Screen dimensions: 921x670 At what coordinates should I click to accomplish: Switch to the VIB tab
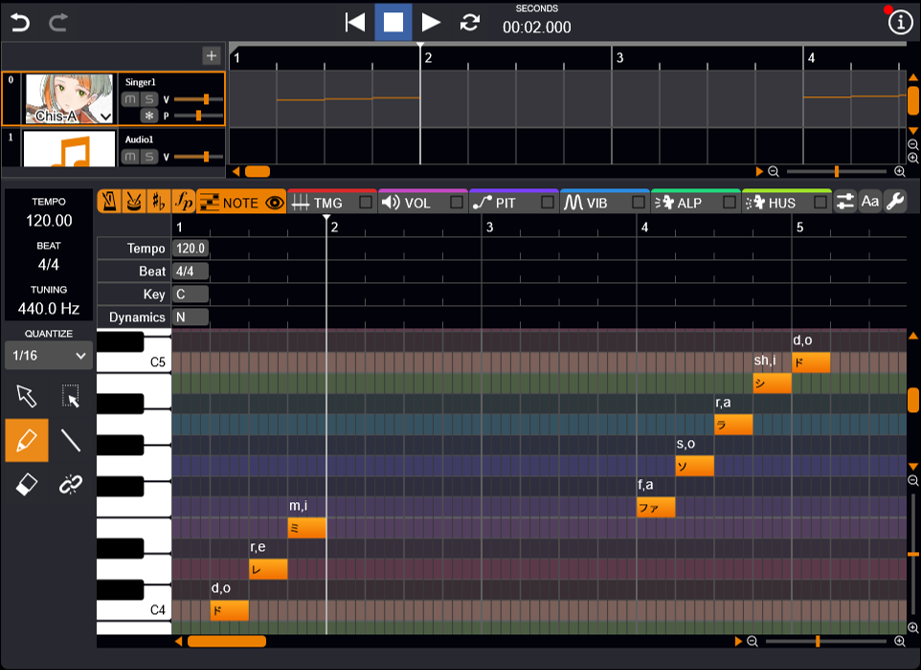pyautogui.click(x=595, y=203)
